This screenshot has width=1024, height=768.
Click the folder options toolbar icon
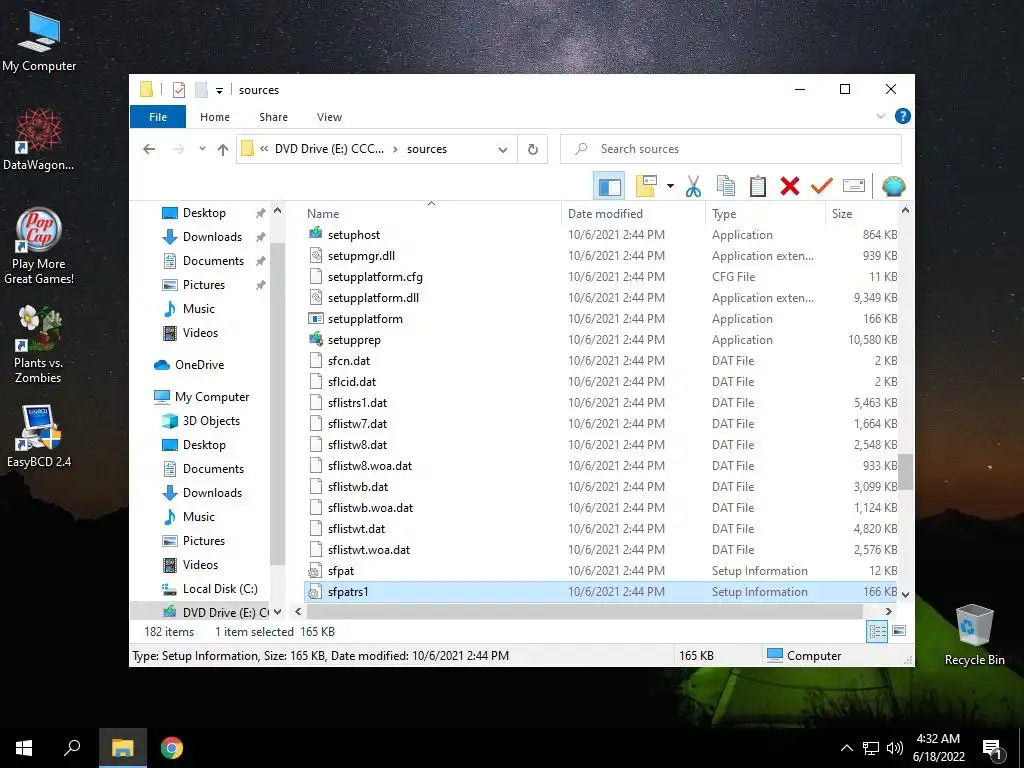tap(646, 187)
